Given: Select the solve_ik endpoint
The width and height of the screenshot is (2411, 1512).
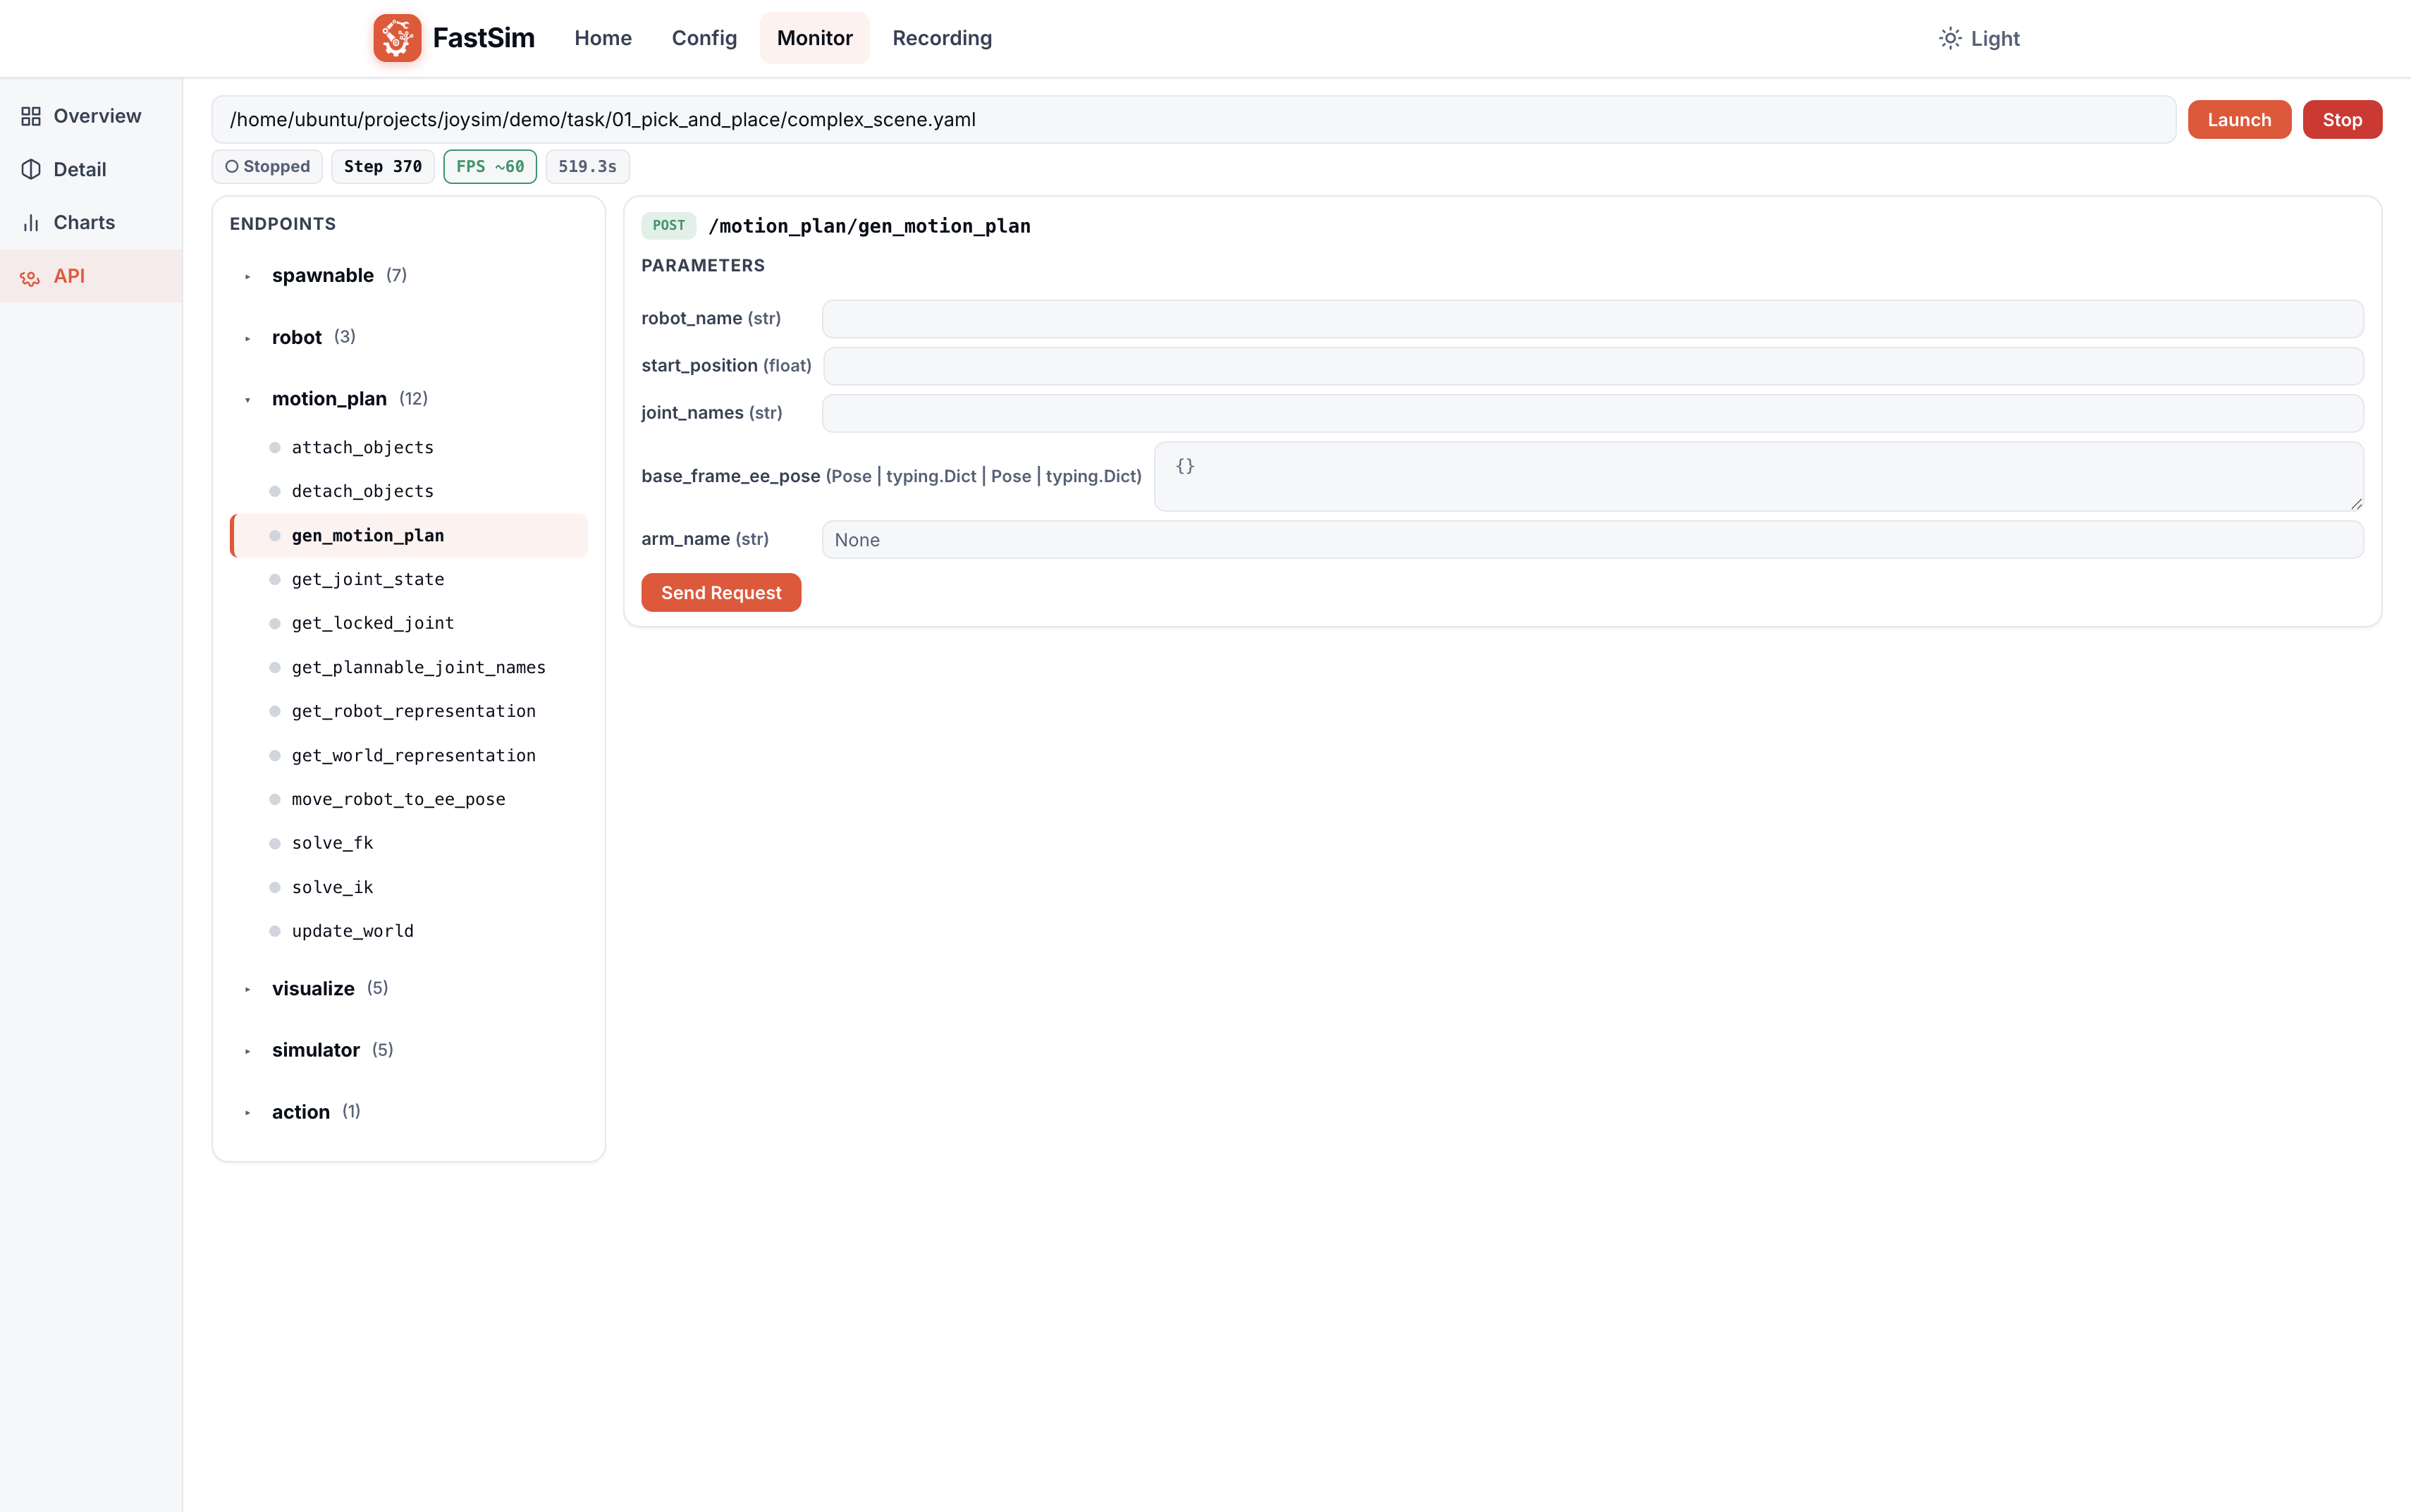Looking at the screenshot, I should point(409,887).
